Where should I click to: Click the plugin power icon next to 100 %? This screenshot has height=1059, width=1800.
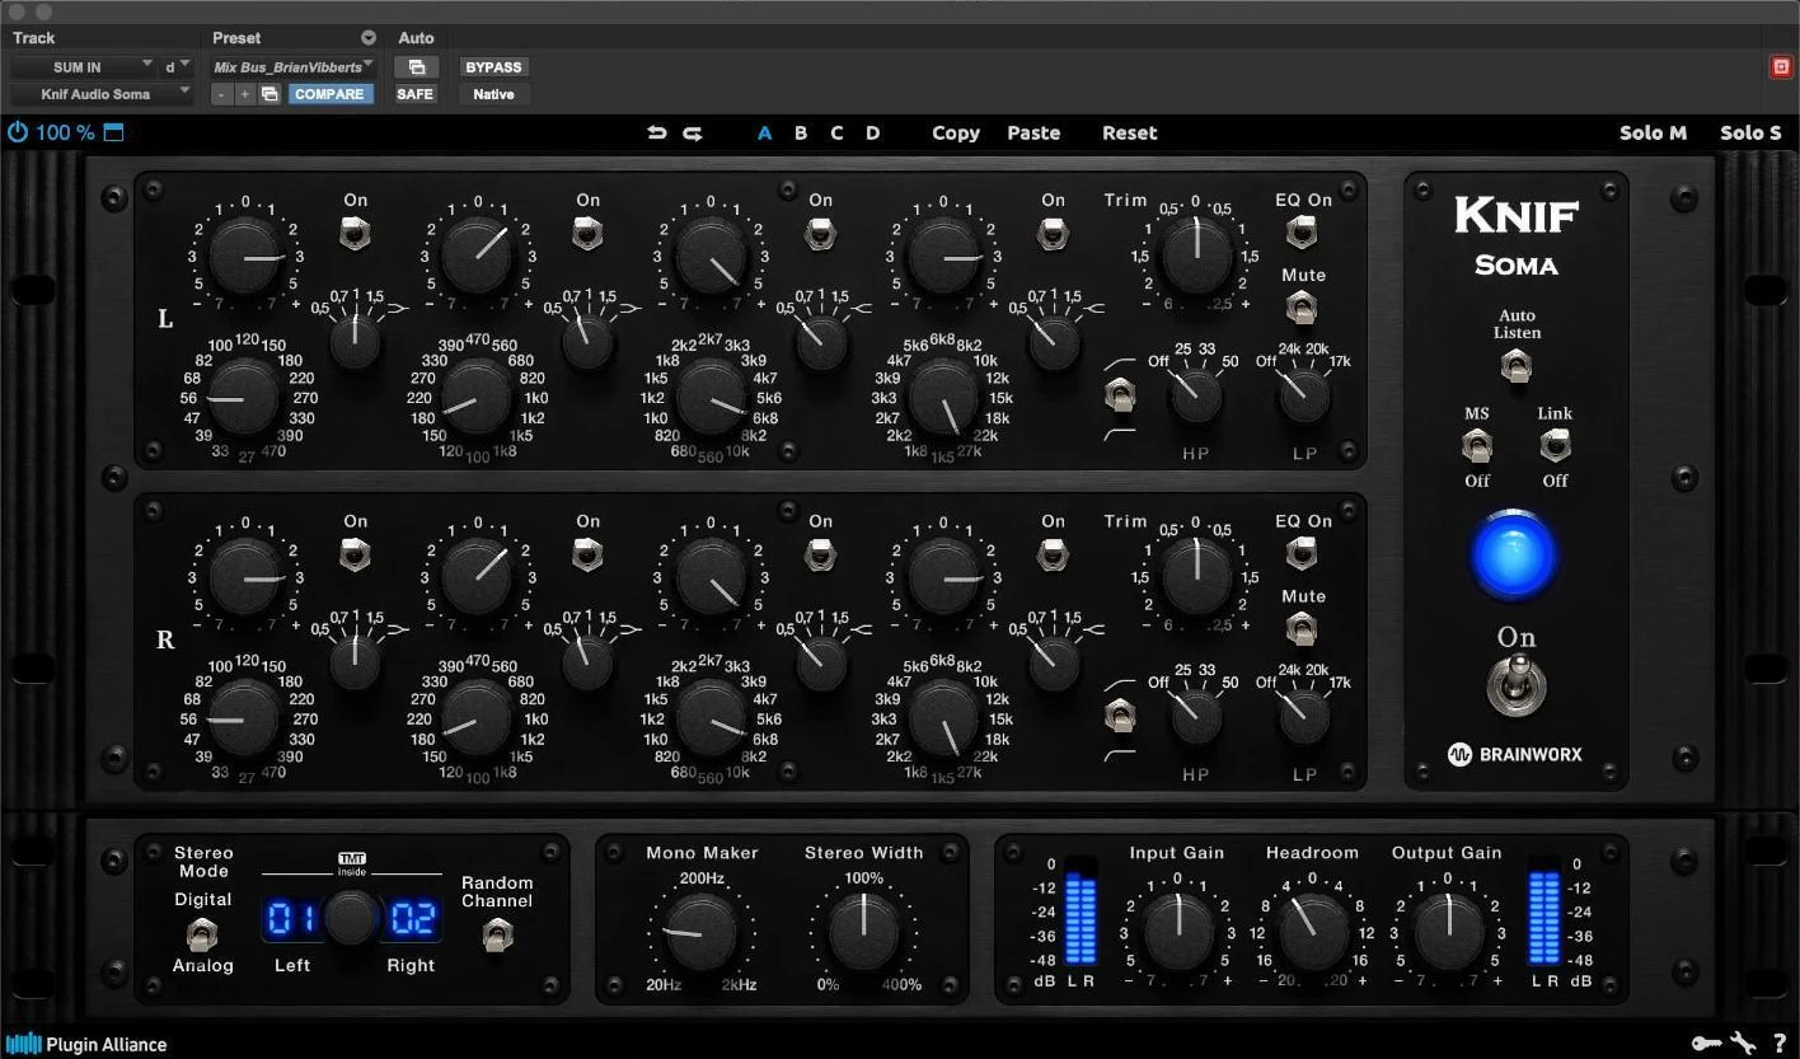pos(18,132)
